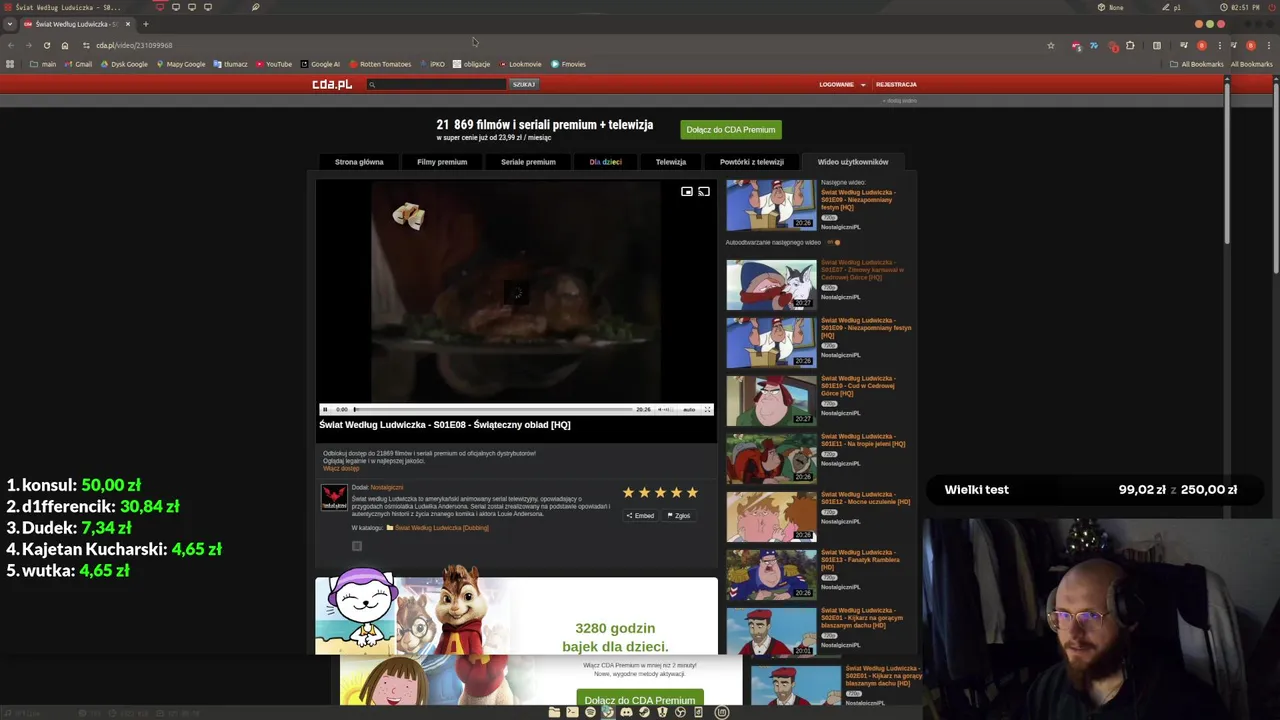Open the Dla dzieci tab

click(605, 162)
